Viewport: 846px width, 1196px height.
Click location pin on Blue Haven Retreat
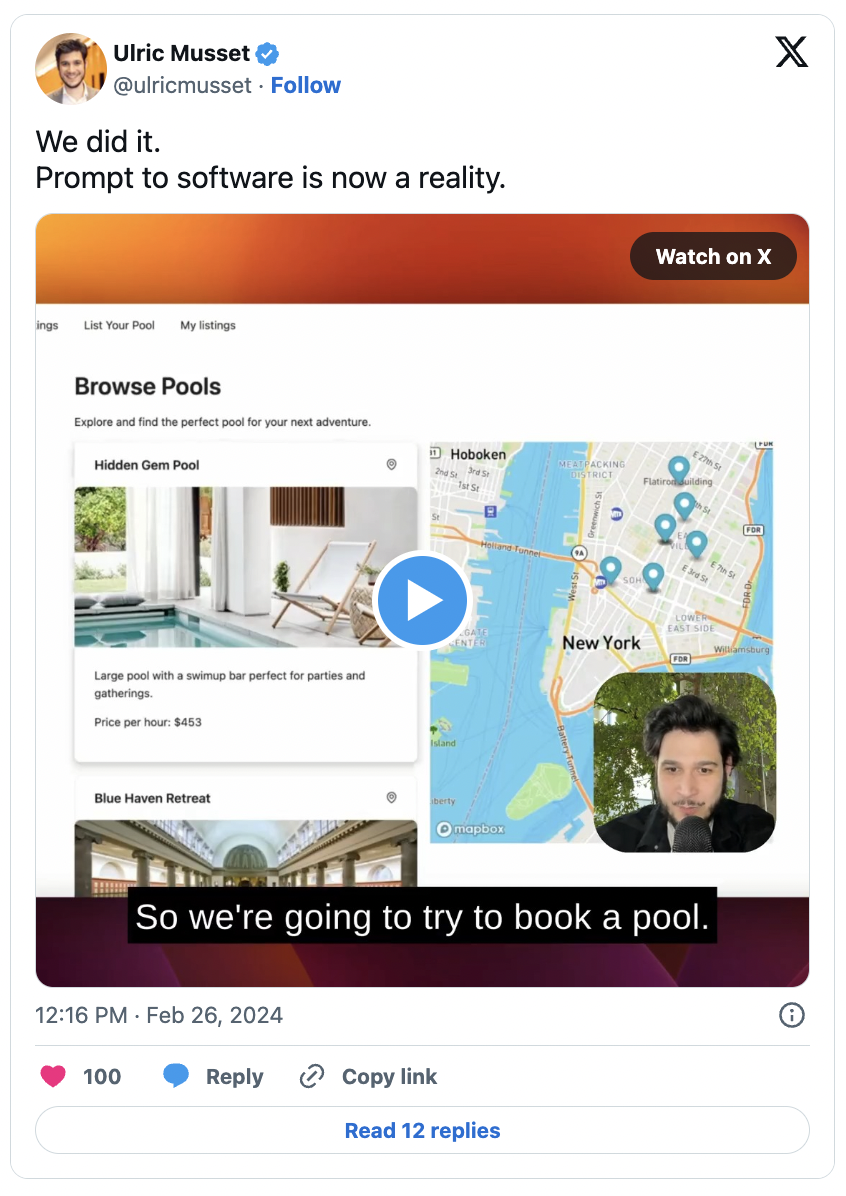click(391, 798)
